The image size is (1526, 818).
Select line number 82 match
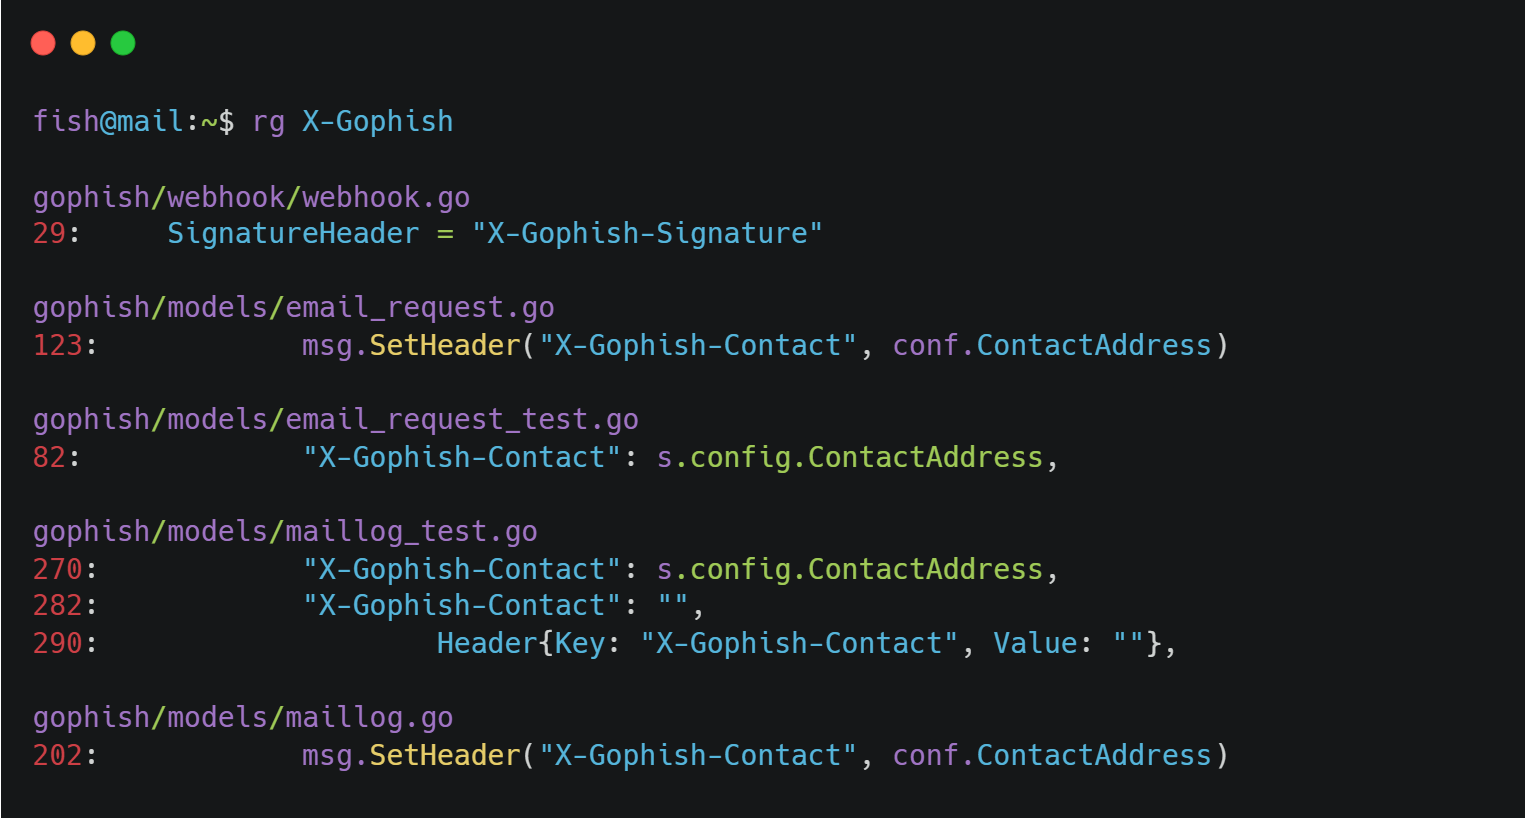49,457
